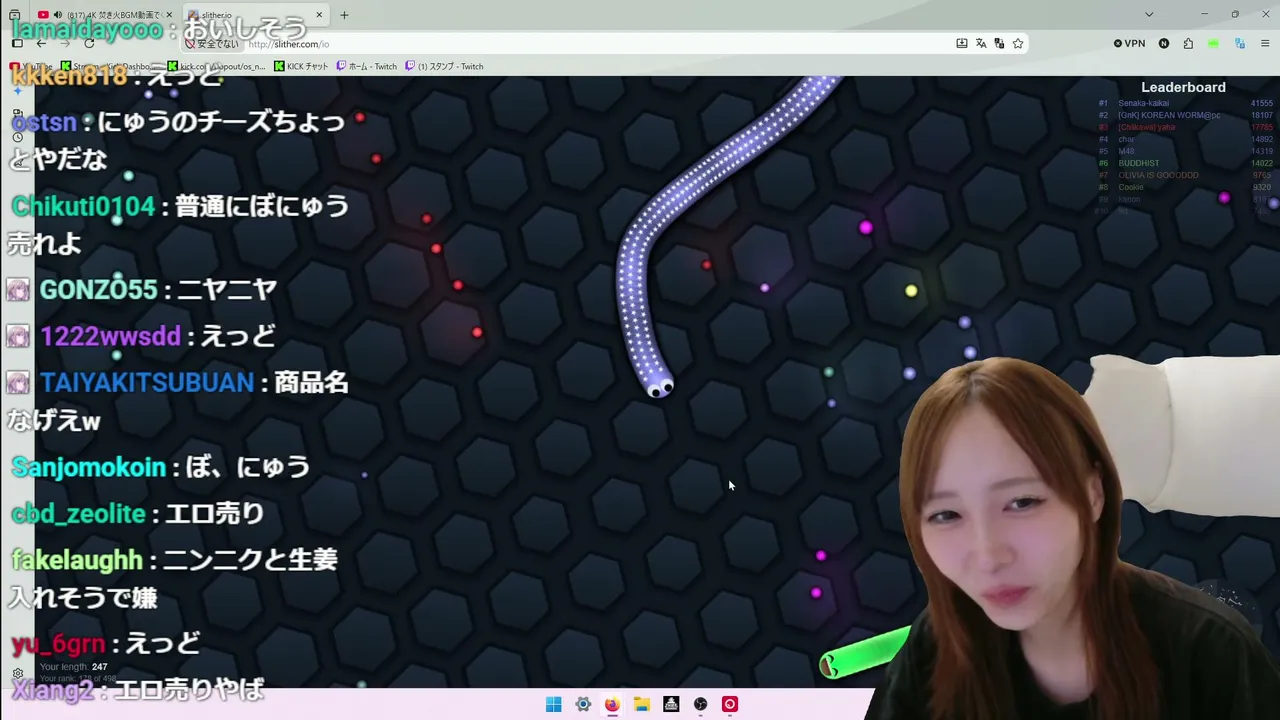The width and height of the screenshot is (1280, 720).
Task: Click the Your length 247 readout
Action: tap(73, 667)
